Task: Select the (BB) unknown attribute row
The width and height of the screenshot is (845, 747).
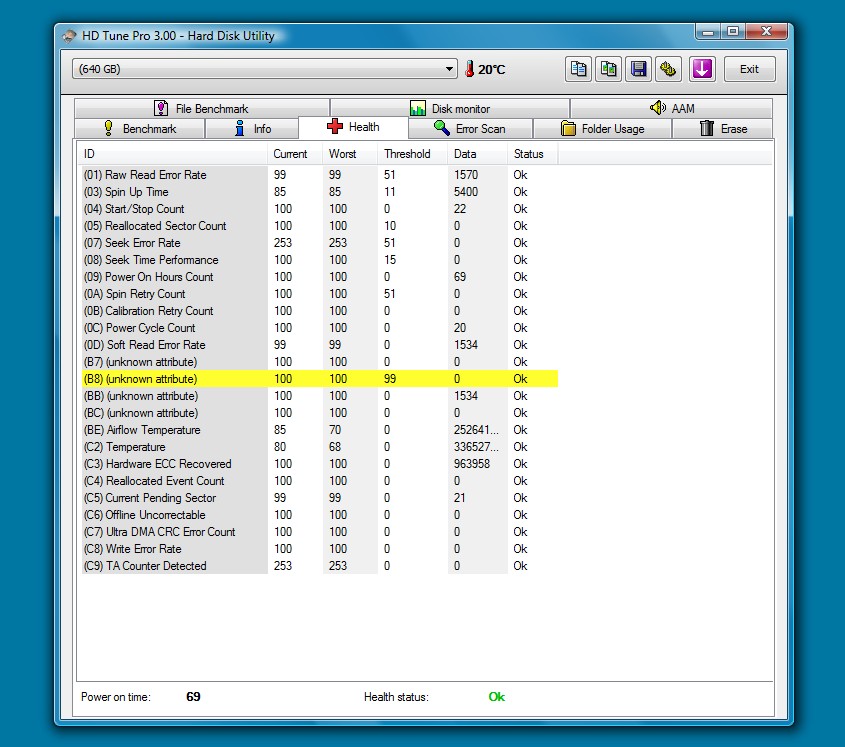Action: (x=320, y=396)
